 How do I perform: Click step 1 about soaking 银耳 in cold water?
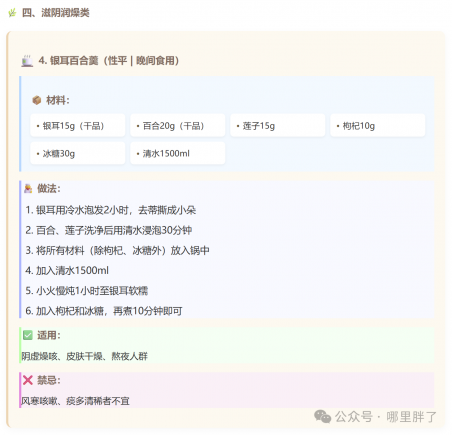(111, 210)
